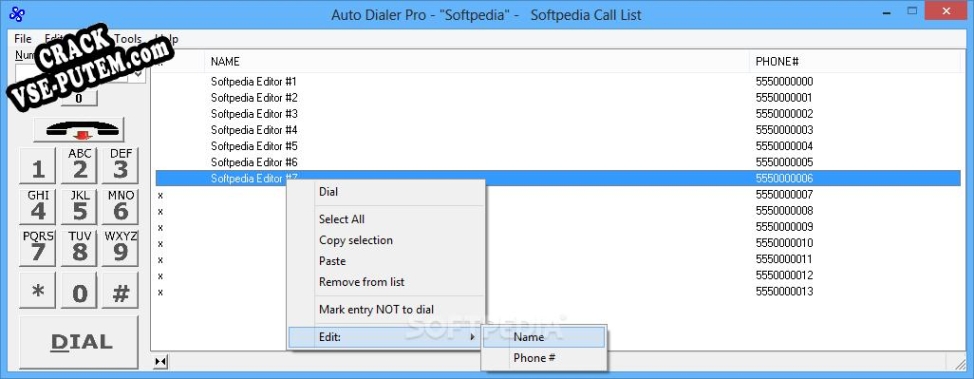The width and height of the screenshot is (974, 379).
Task: Select Mark entry NOT to dial
Action: click(x=386, y=309)
